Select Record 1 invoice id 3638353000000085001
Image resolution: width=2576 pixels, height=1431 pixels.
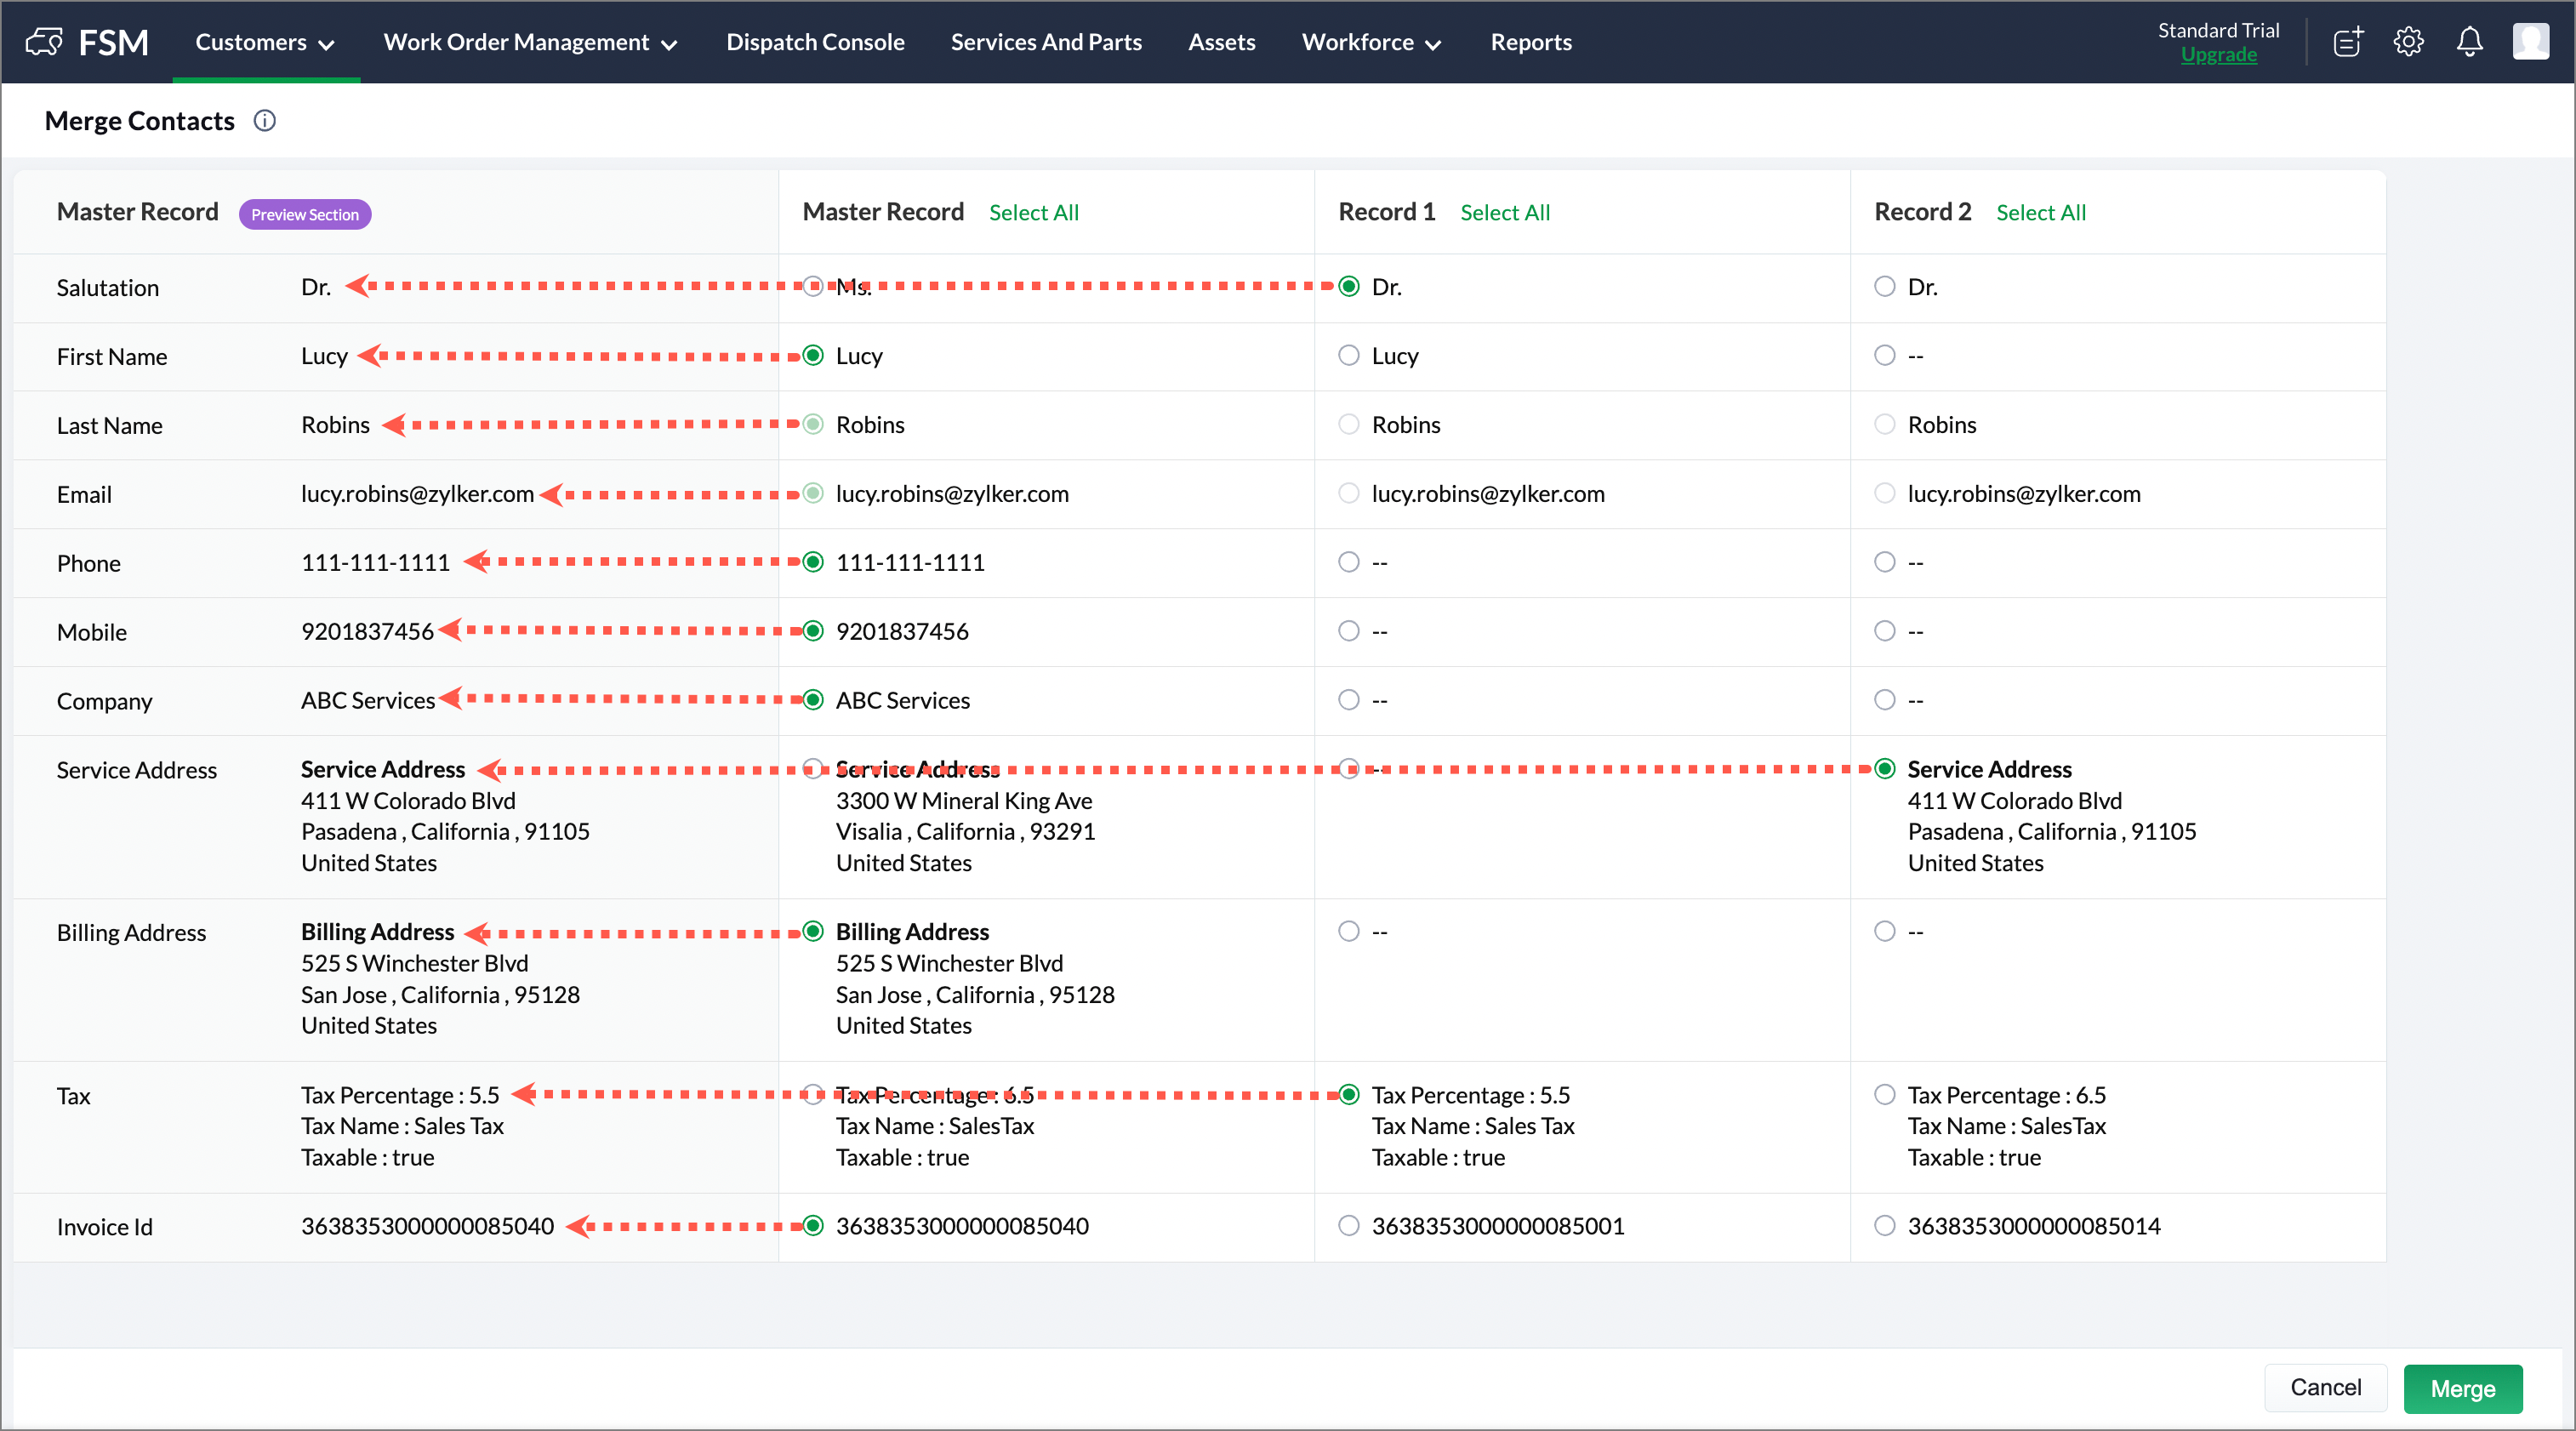(1349, 1226)
